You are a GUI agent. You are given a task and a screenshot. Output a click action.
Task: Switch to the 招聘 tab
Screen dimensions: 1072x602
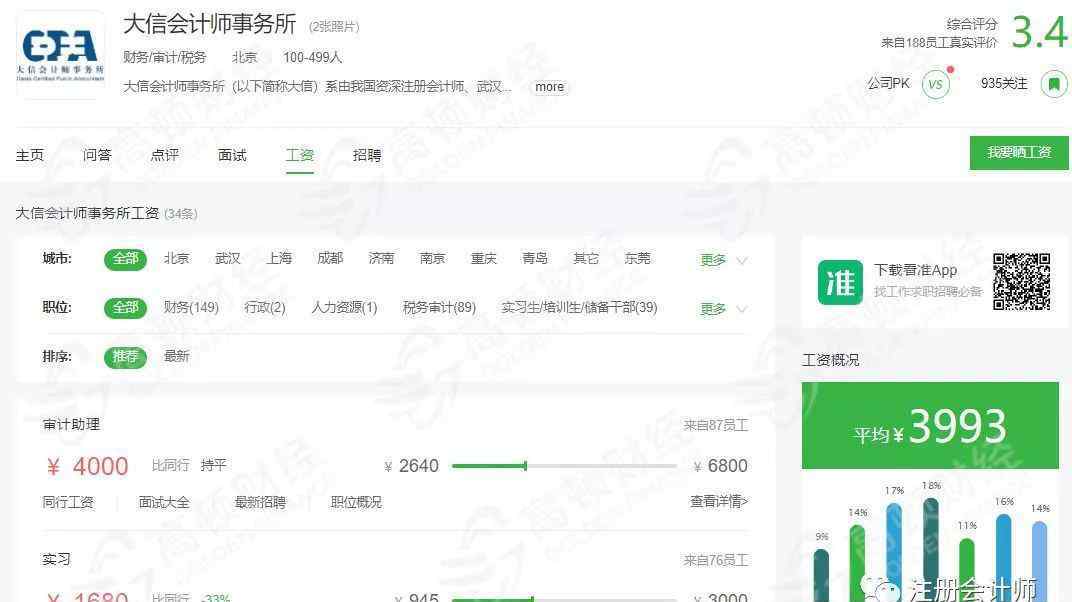367,155
